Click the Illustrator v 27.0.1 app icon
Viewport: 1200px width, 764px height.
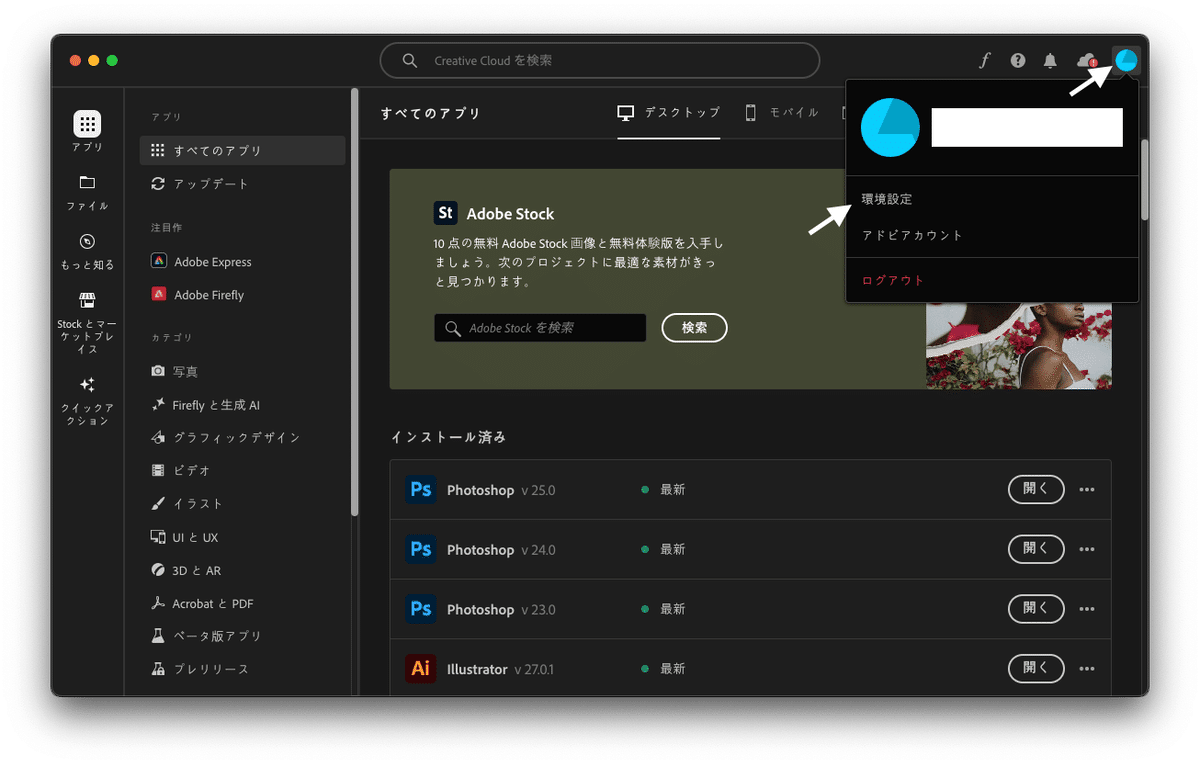(x=421, y=668)
